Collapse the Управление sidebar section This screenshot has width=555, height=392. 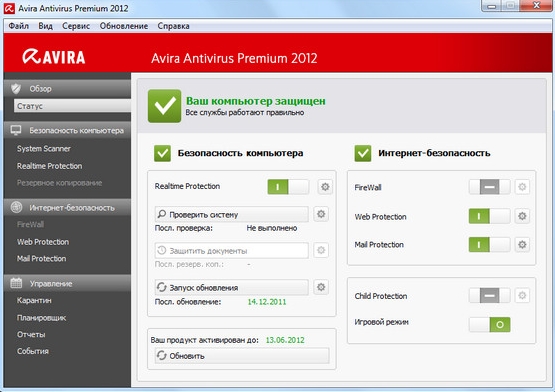coord(67,283)
